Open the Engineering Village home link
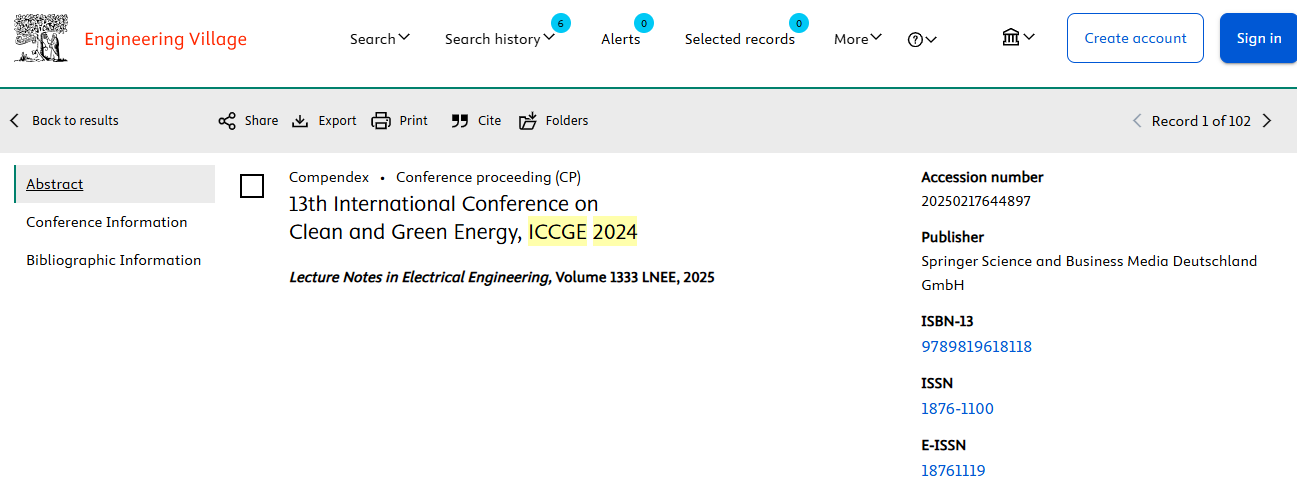This screenshot has height=496, width=1297. (x=165, y=39)
